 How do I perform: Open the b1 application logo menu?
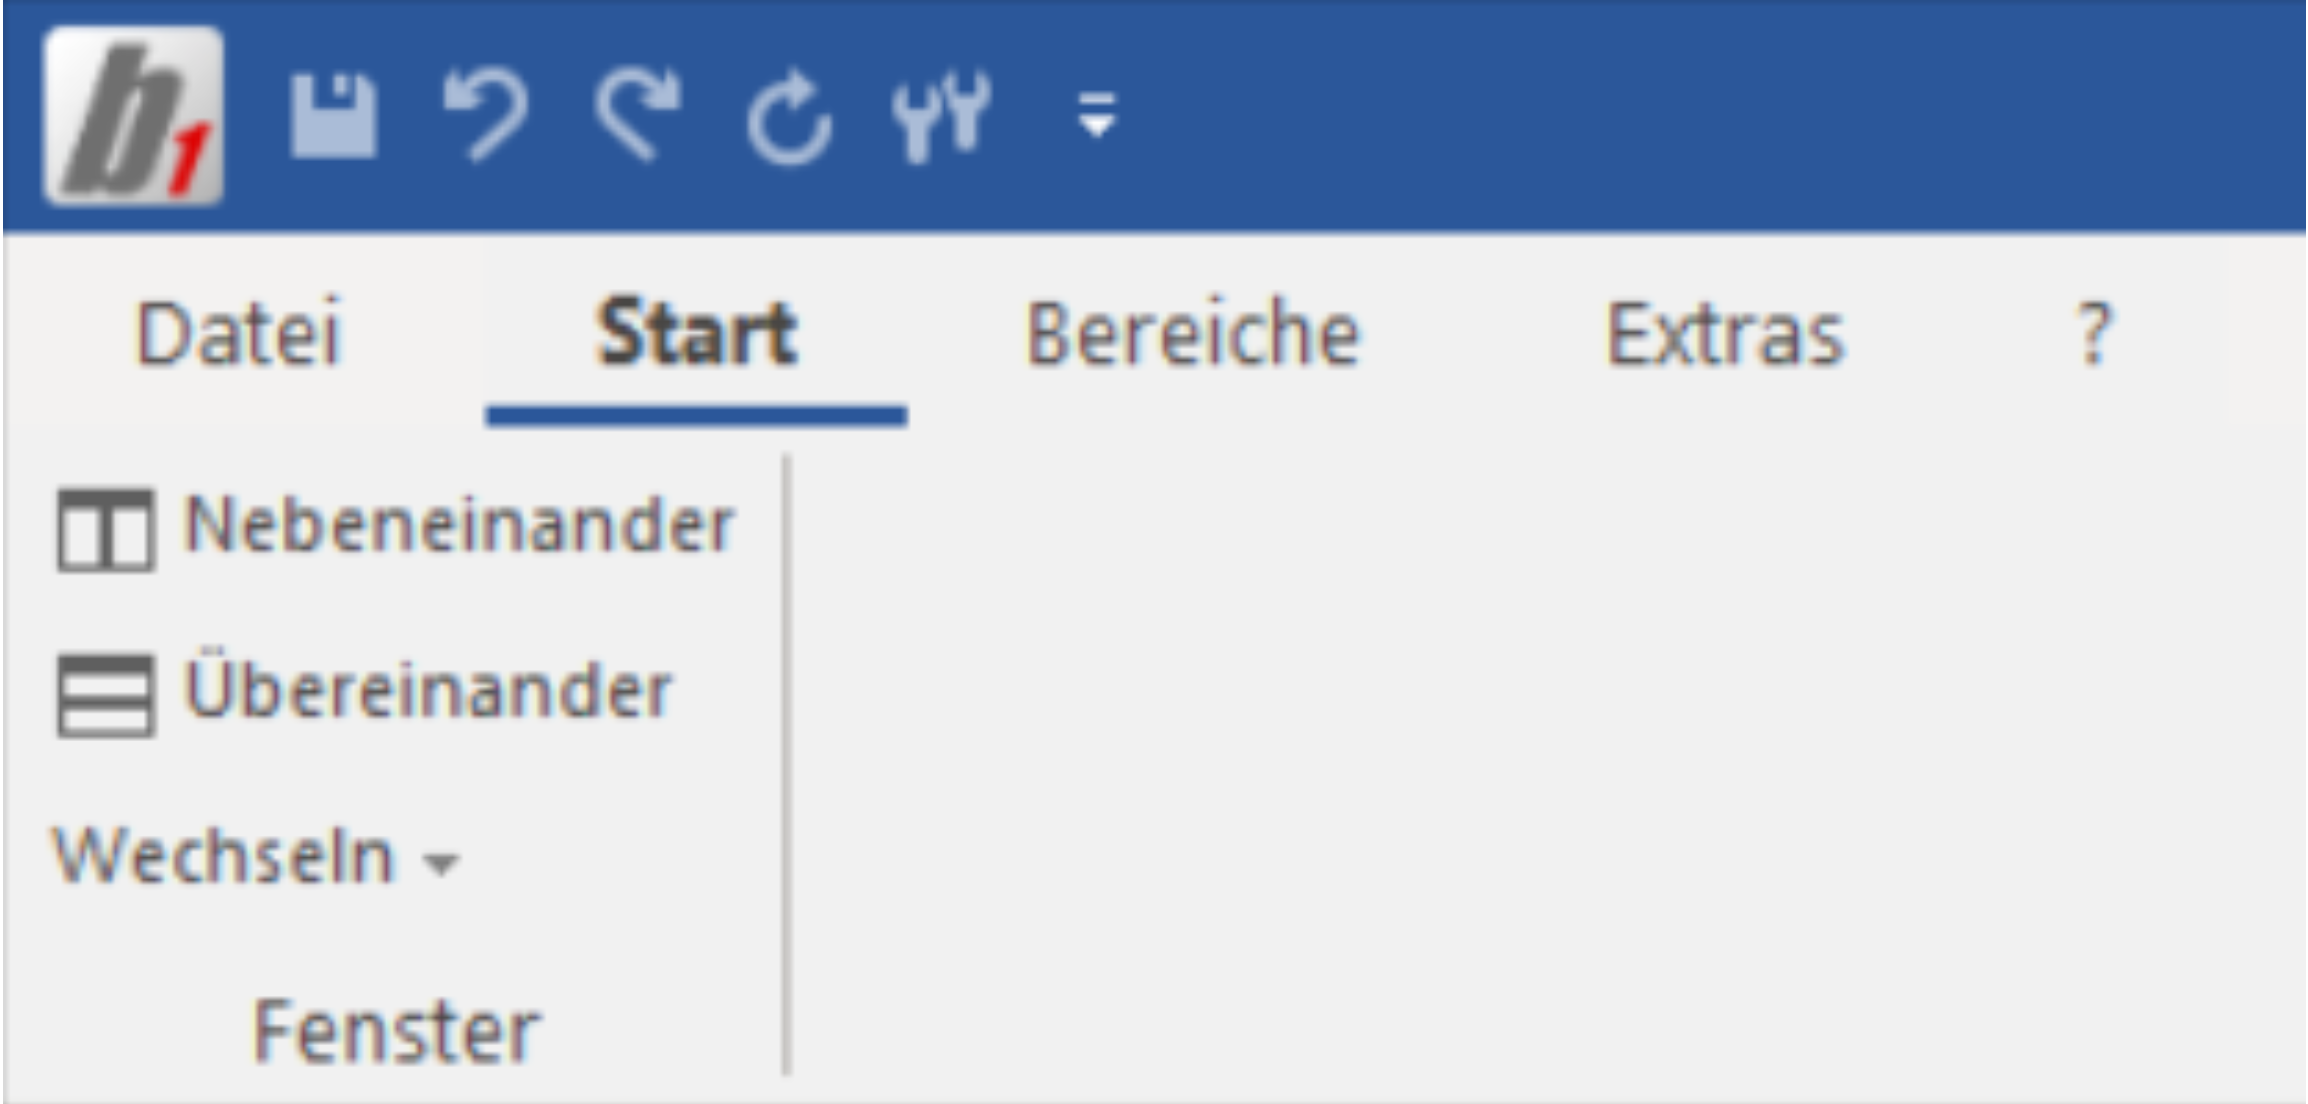(x=133, y=115)
